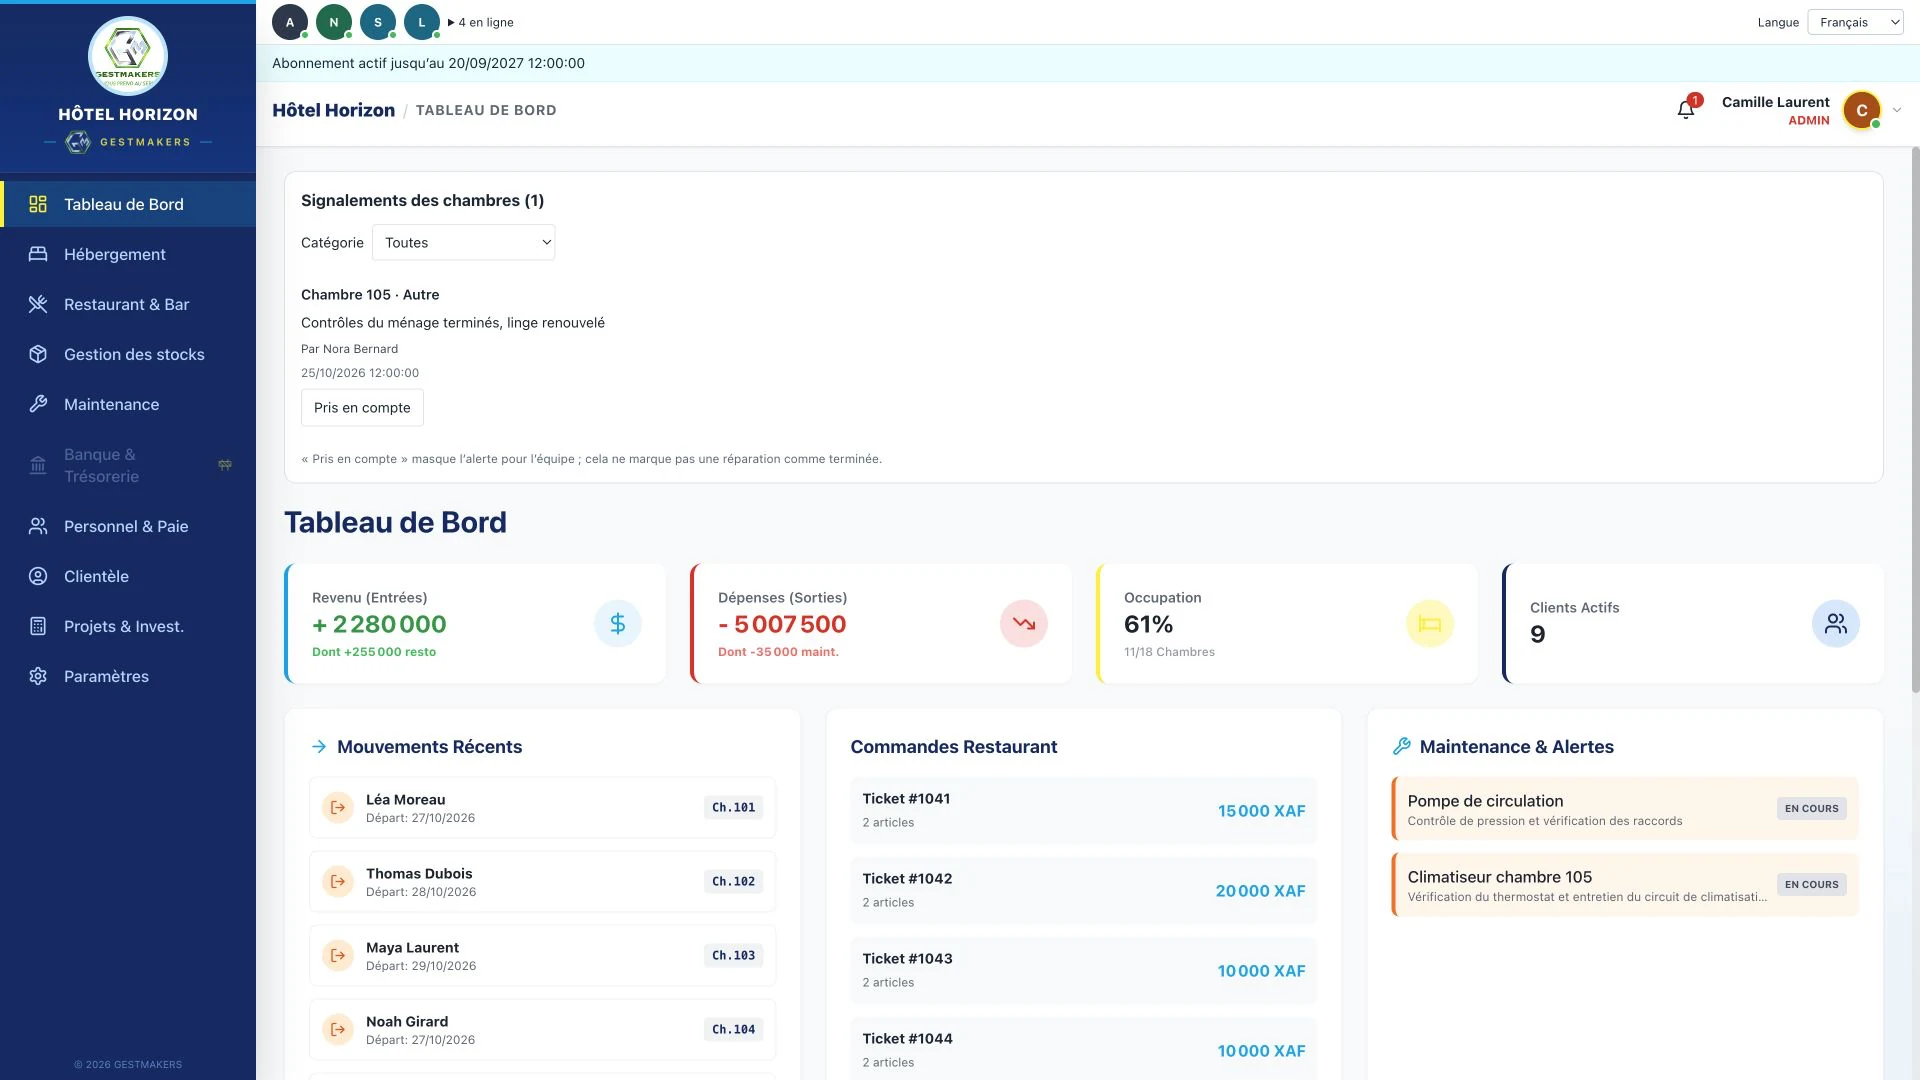
Task: Navigate to Personnel & Paie
Action: coord(128,526)
